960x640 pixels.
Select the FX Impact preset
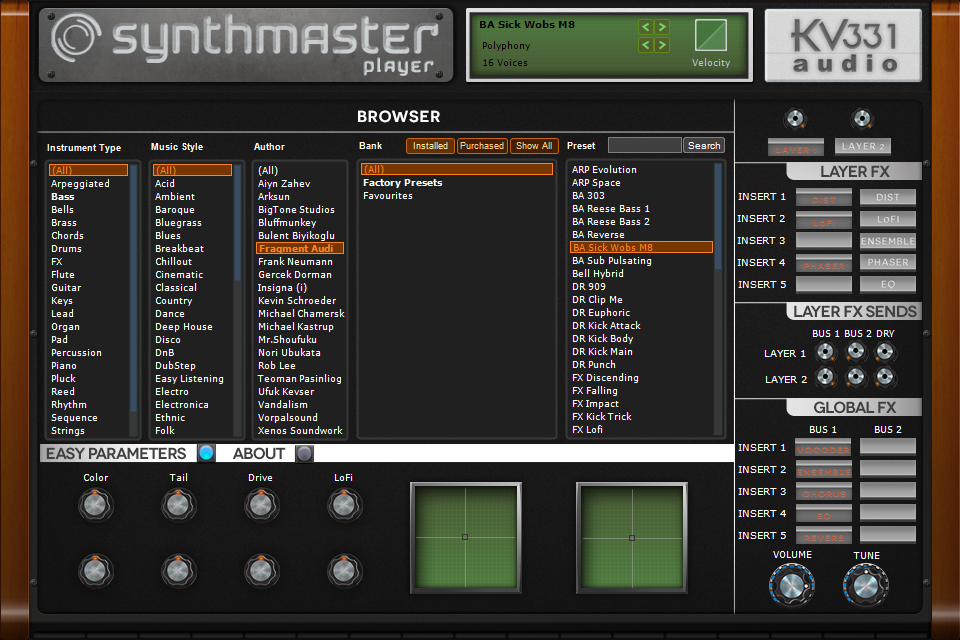pyautogui.click(x=595, y=404)
